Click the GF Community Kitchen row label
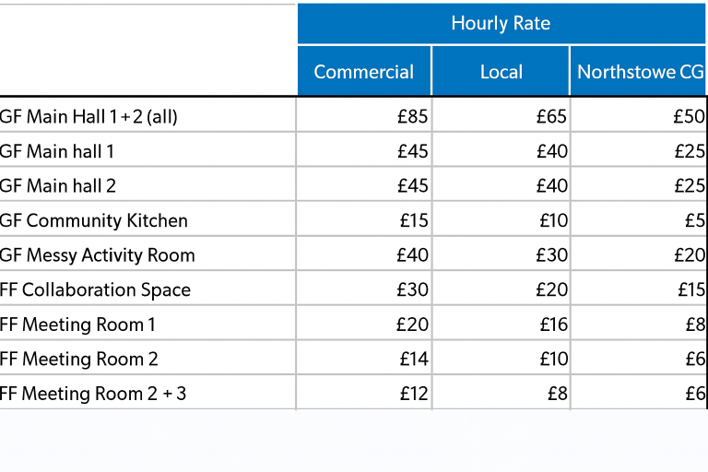 [94, 221]
